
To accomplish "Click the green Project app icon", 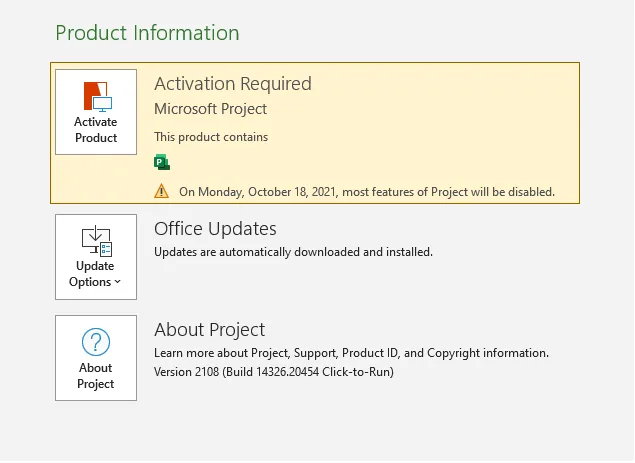I will pyautogui.click(x=162, y=162).
